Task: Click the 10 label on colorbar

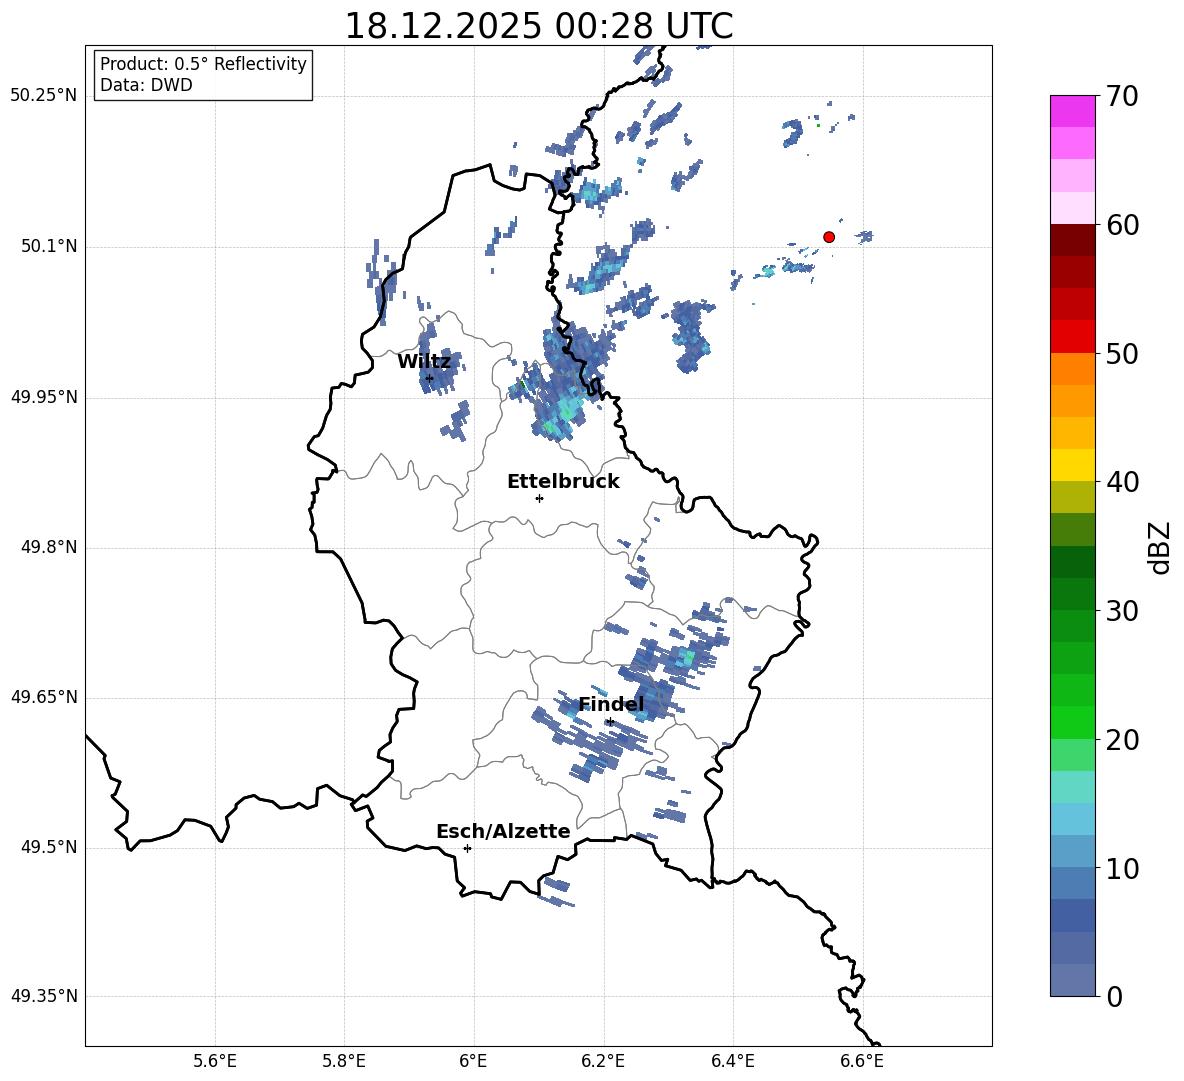Action: 1121,868
